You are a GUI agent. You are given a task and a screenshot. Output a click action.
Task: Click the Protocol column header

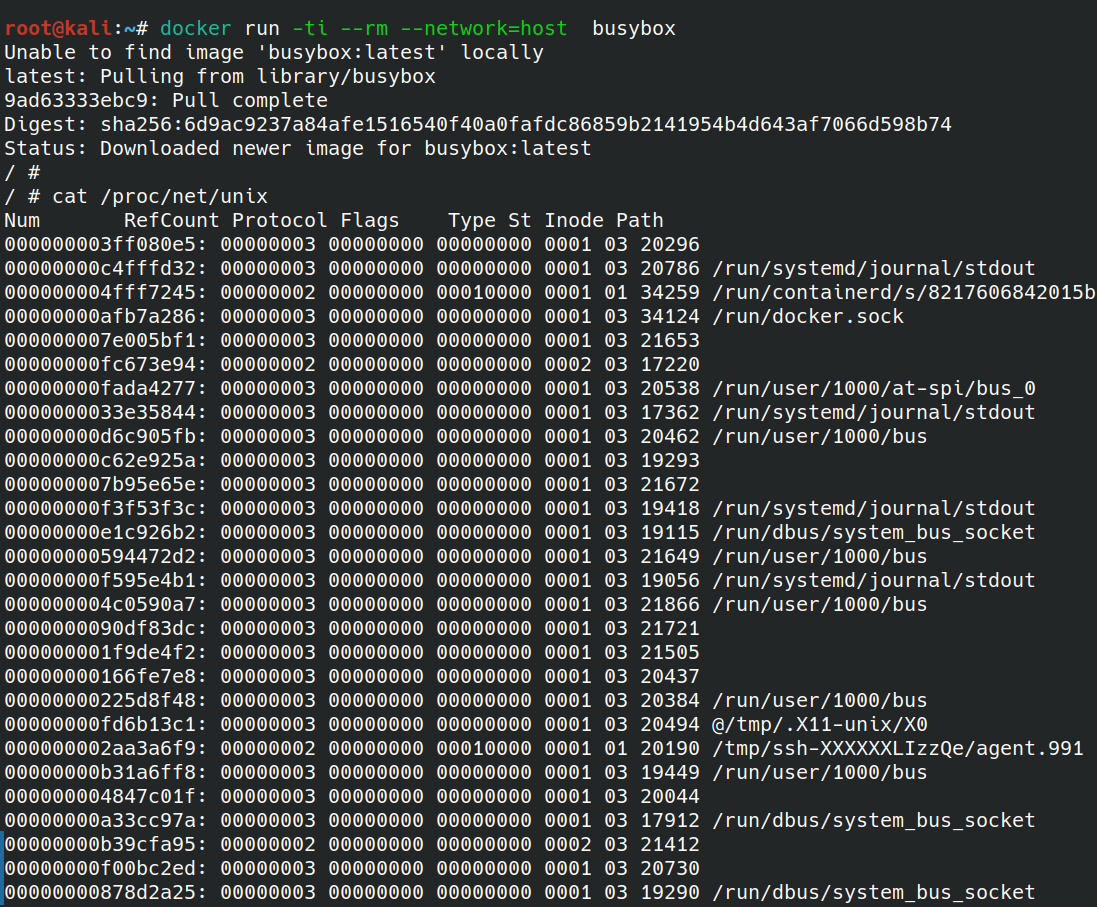point(280,220)
